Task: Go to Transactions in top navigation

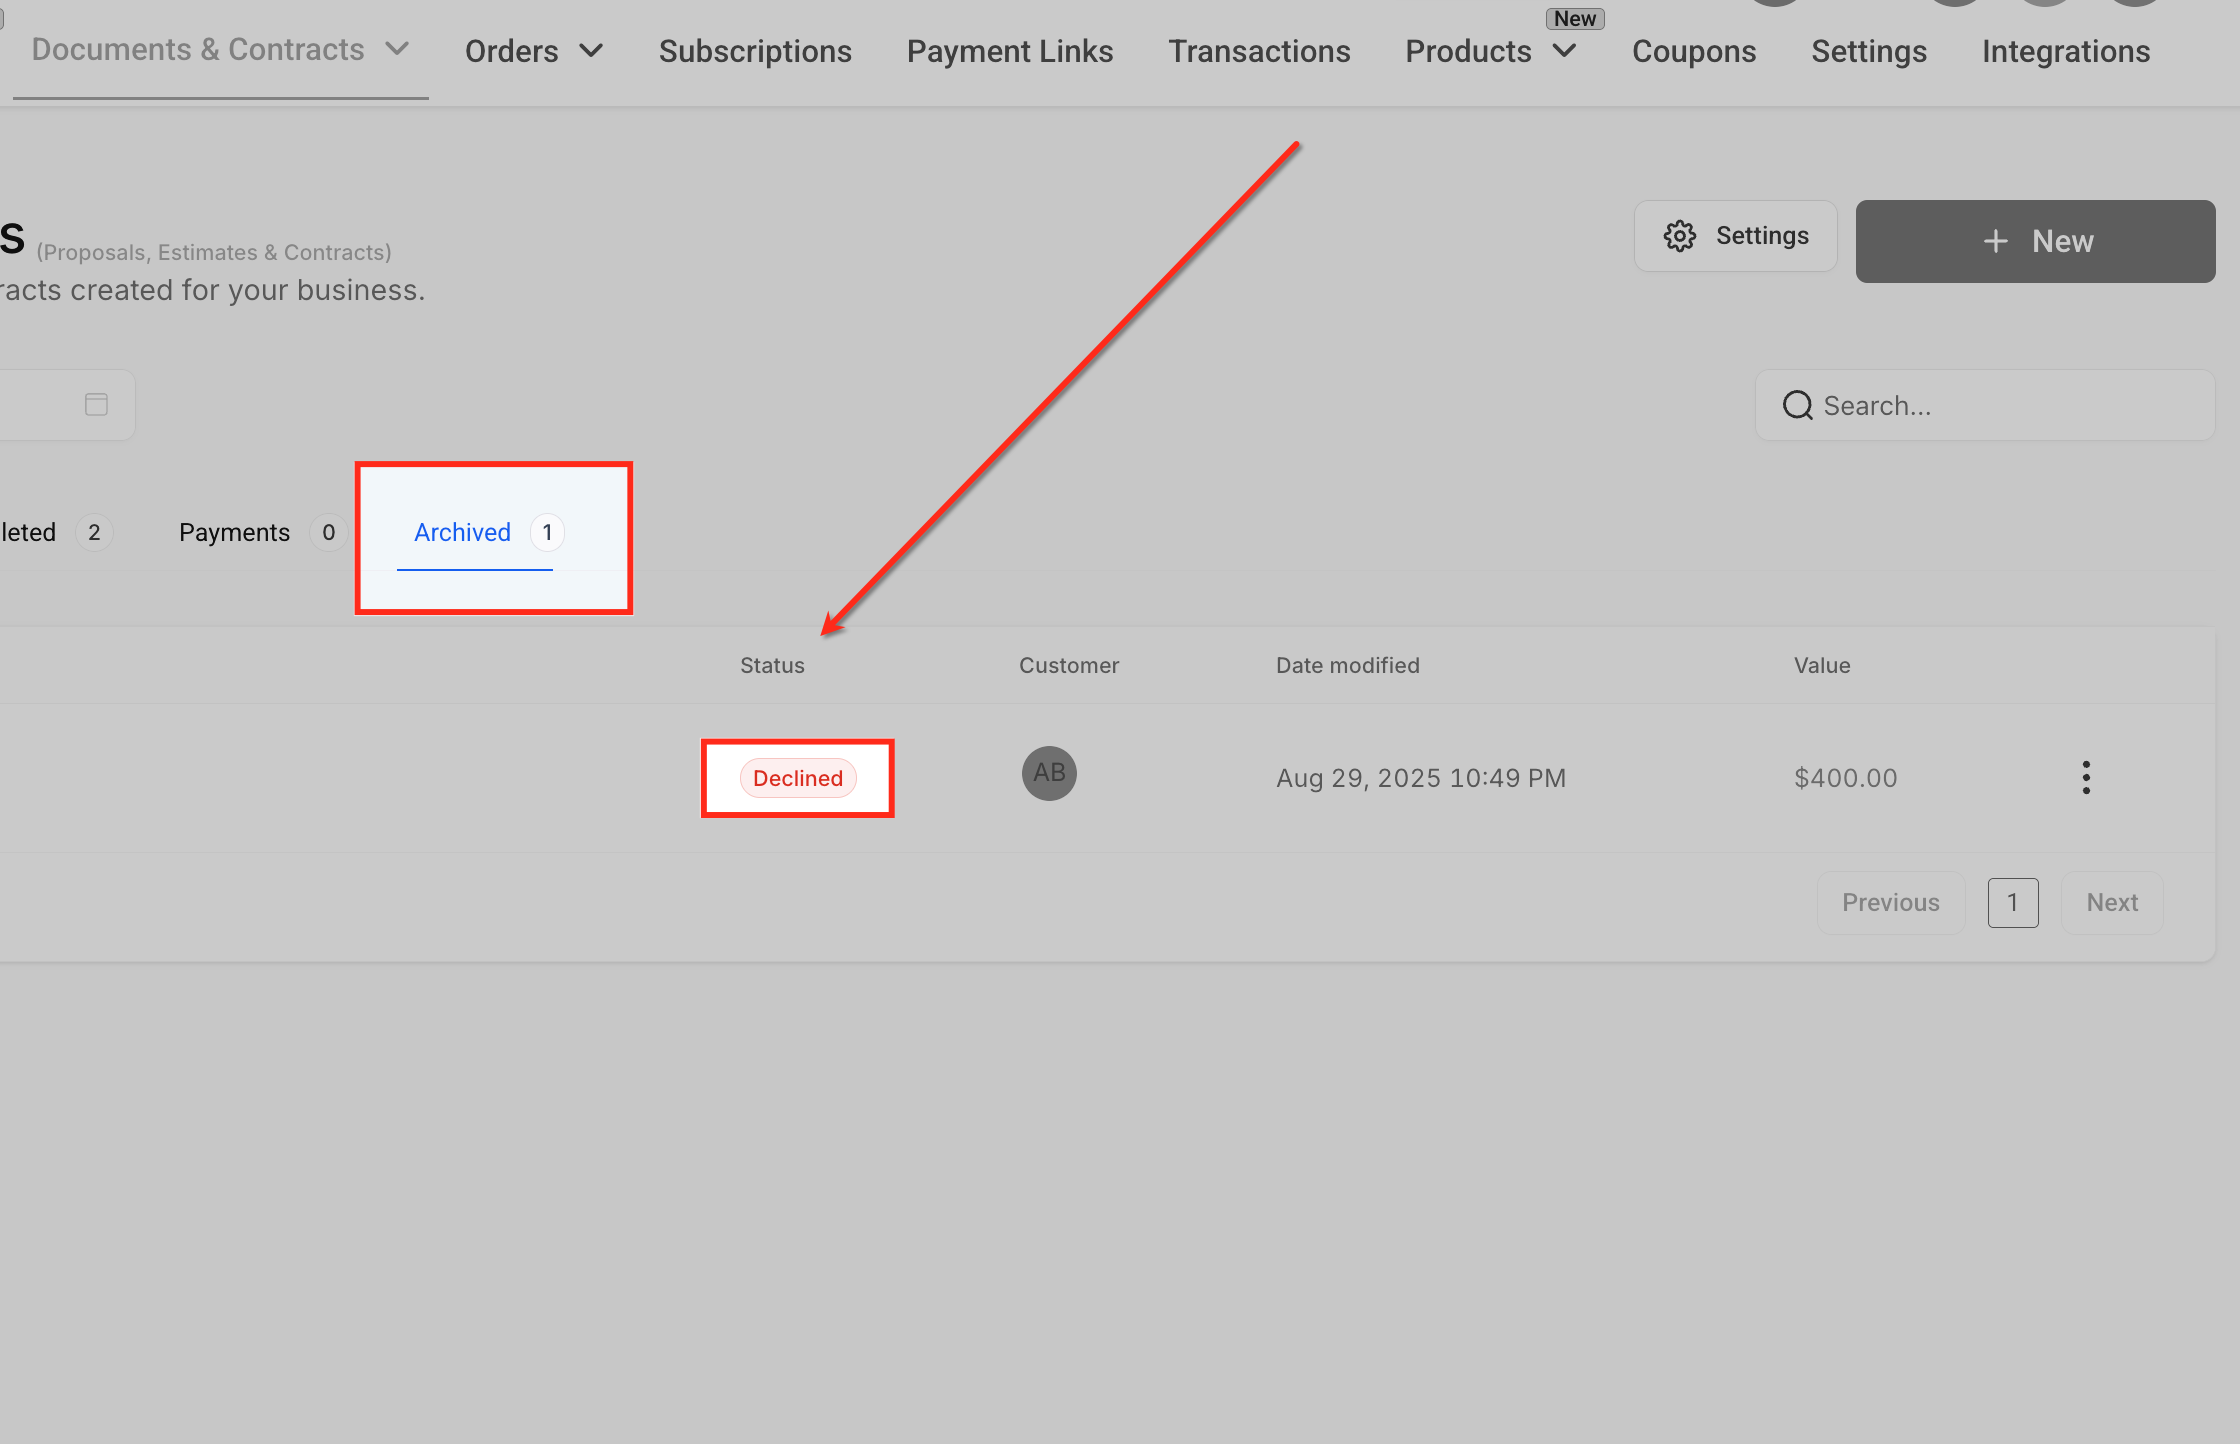Action: (x=1259, y=51)
